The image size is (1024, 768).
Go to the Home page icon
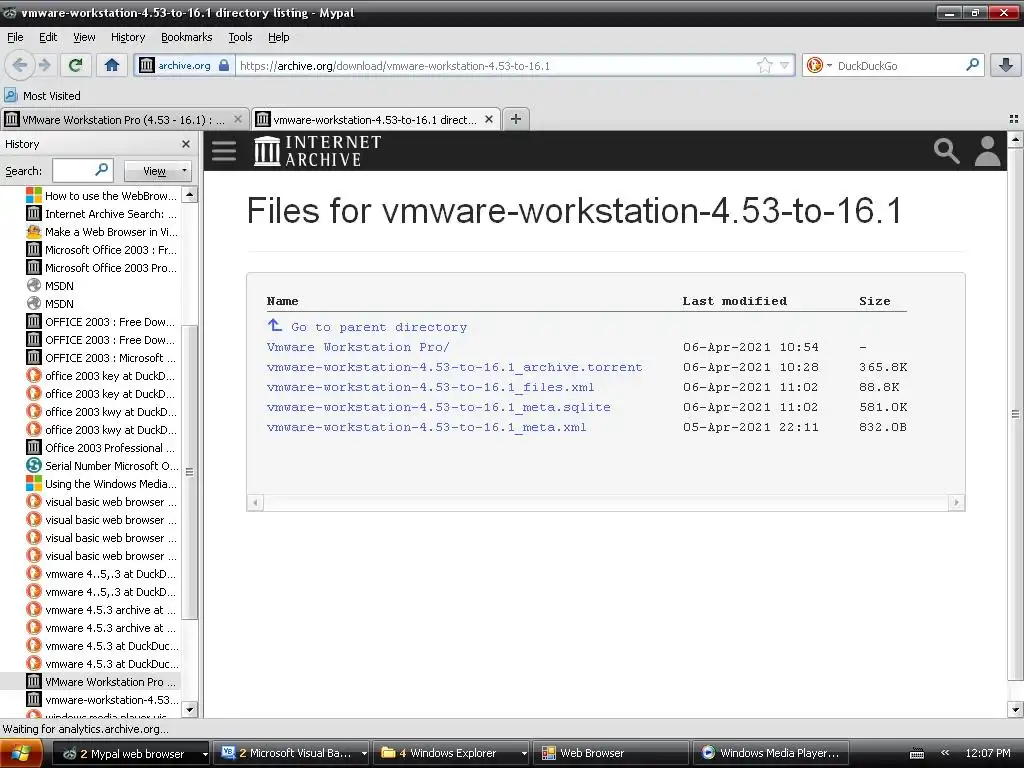(x=112, y=65)
